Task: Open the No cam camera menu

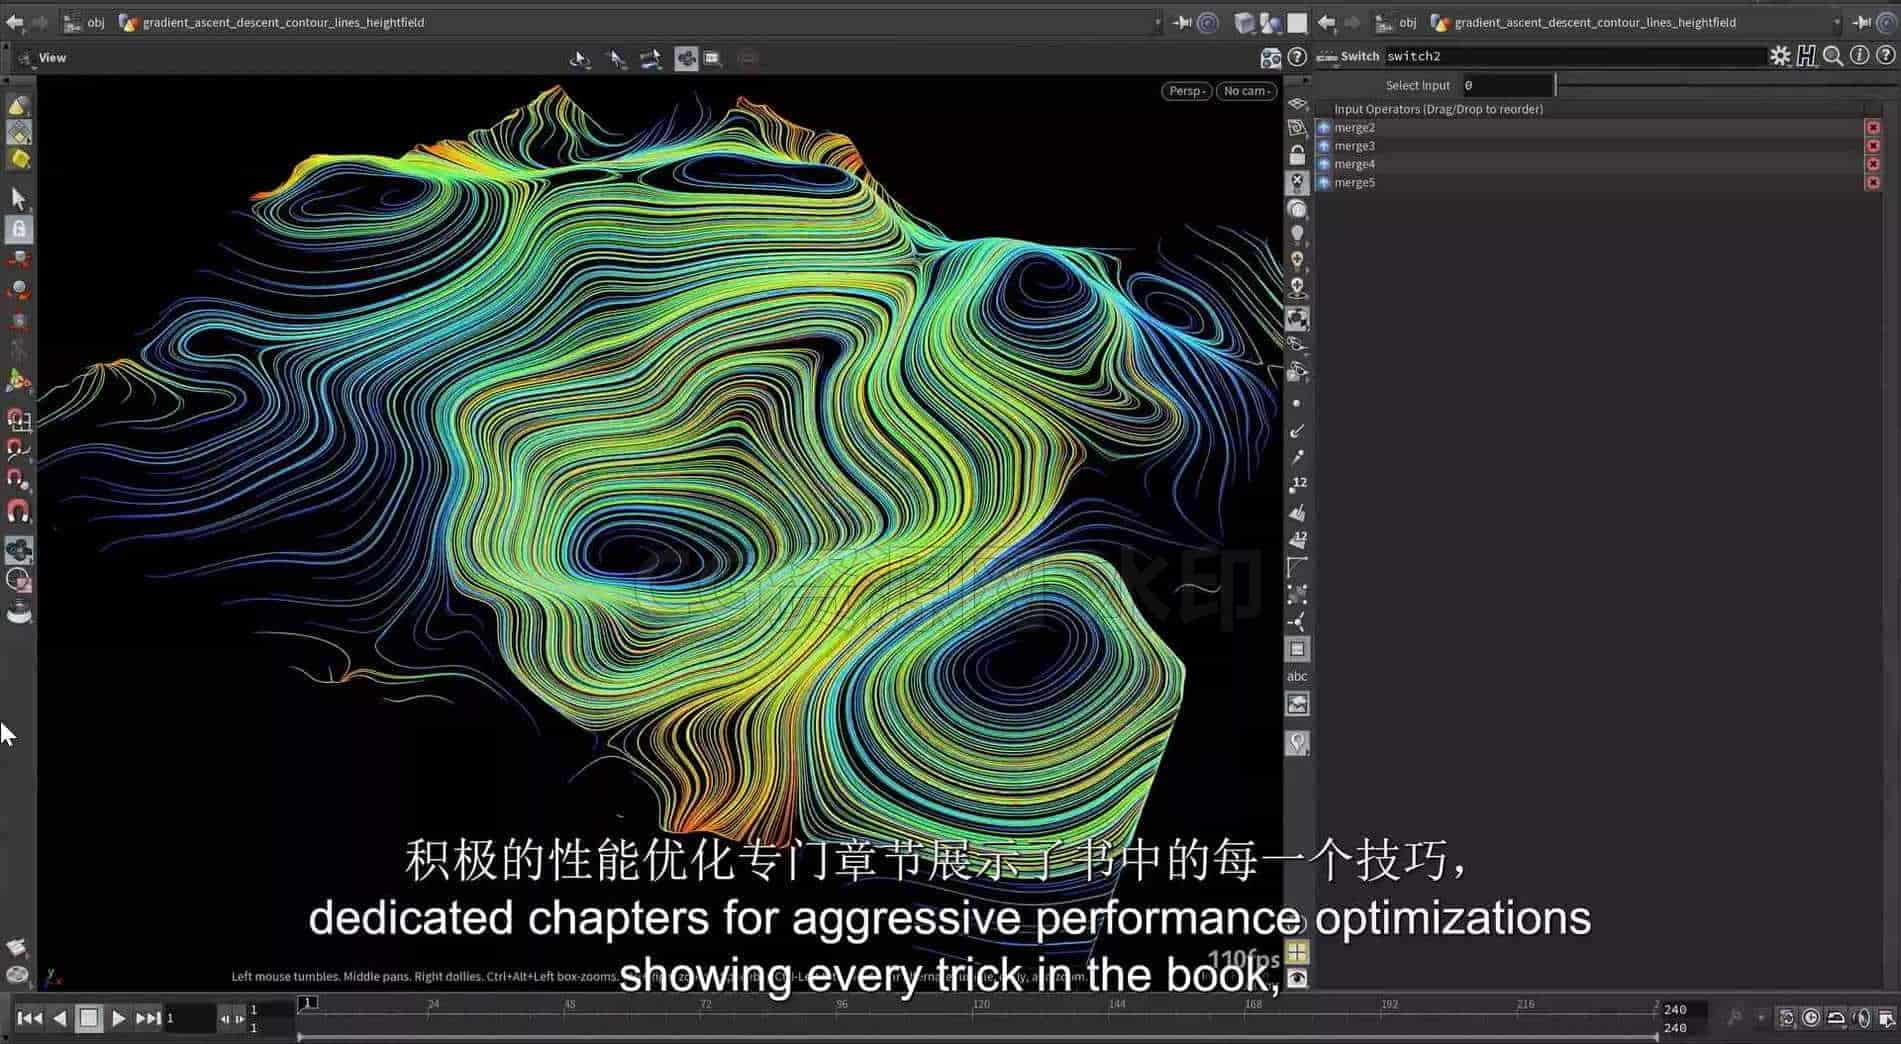Action: click(x=1246, y=91)
